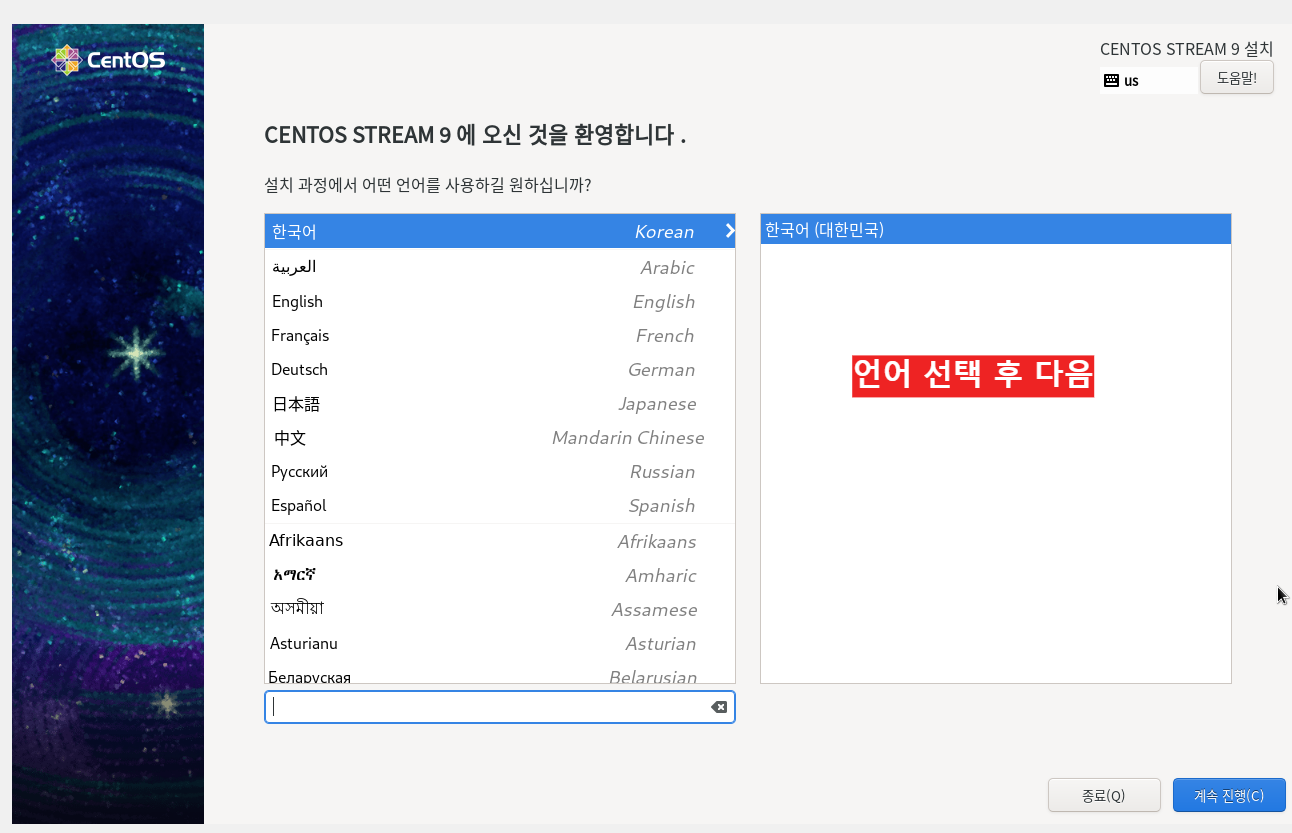Screen dimensions: 1292x833
Task: Select Español Spanish language row
Action: tap(500, 505)
